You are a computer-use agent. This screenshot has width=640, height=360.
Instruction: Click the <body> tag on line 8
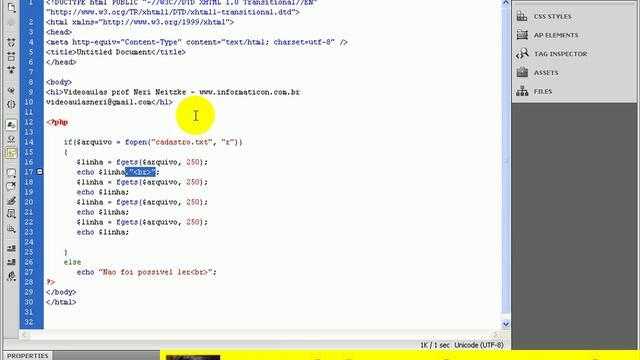click(x=59, y=82)
